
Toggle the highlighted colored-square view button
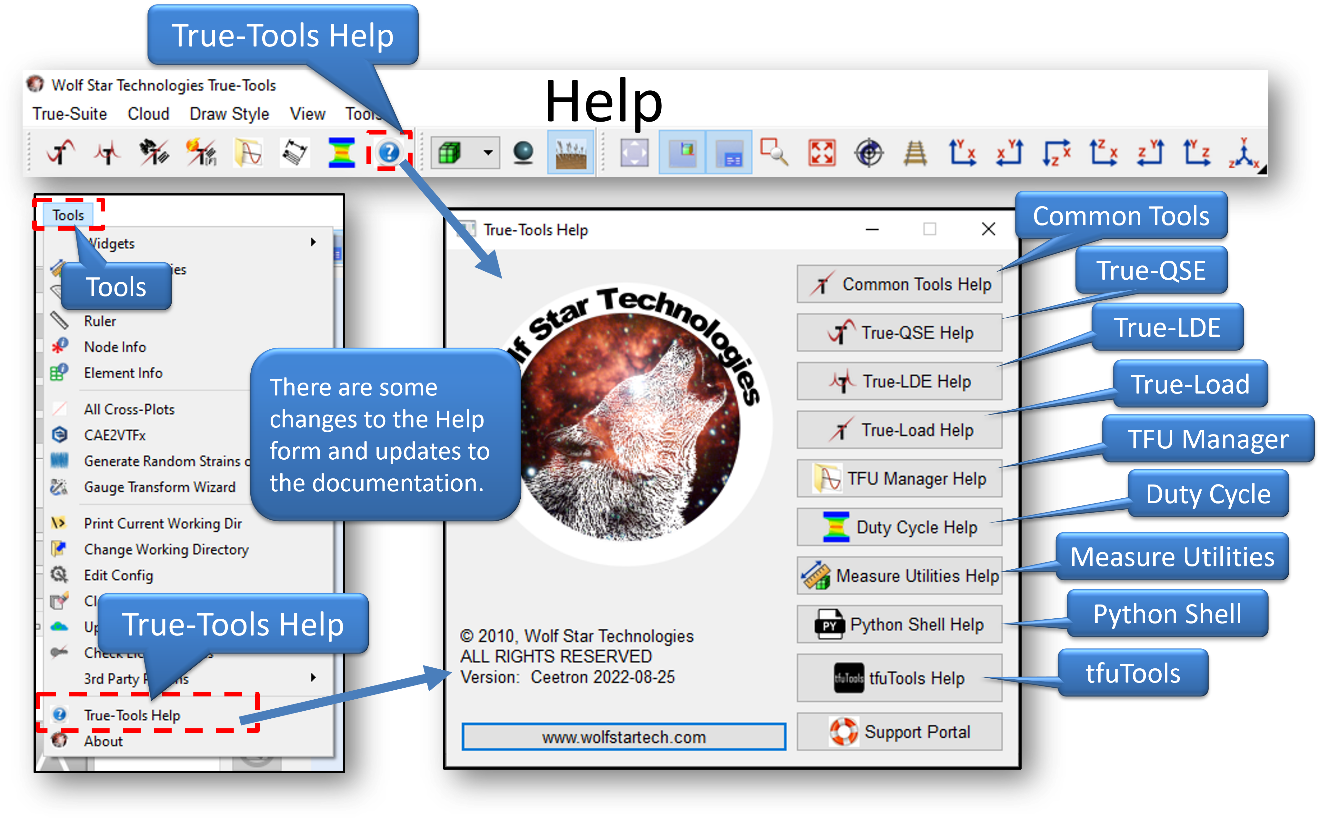click(x=682, y=152)
